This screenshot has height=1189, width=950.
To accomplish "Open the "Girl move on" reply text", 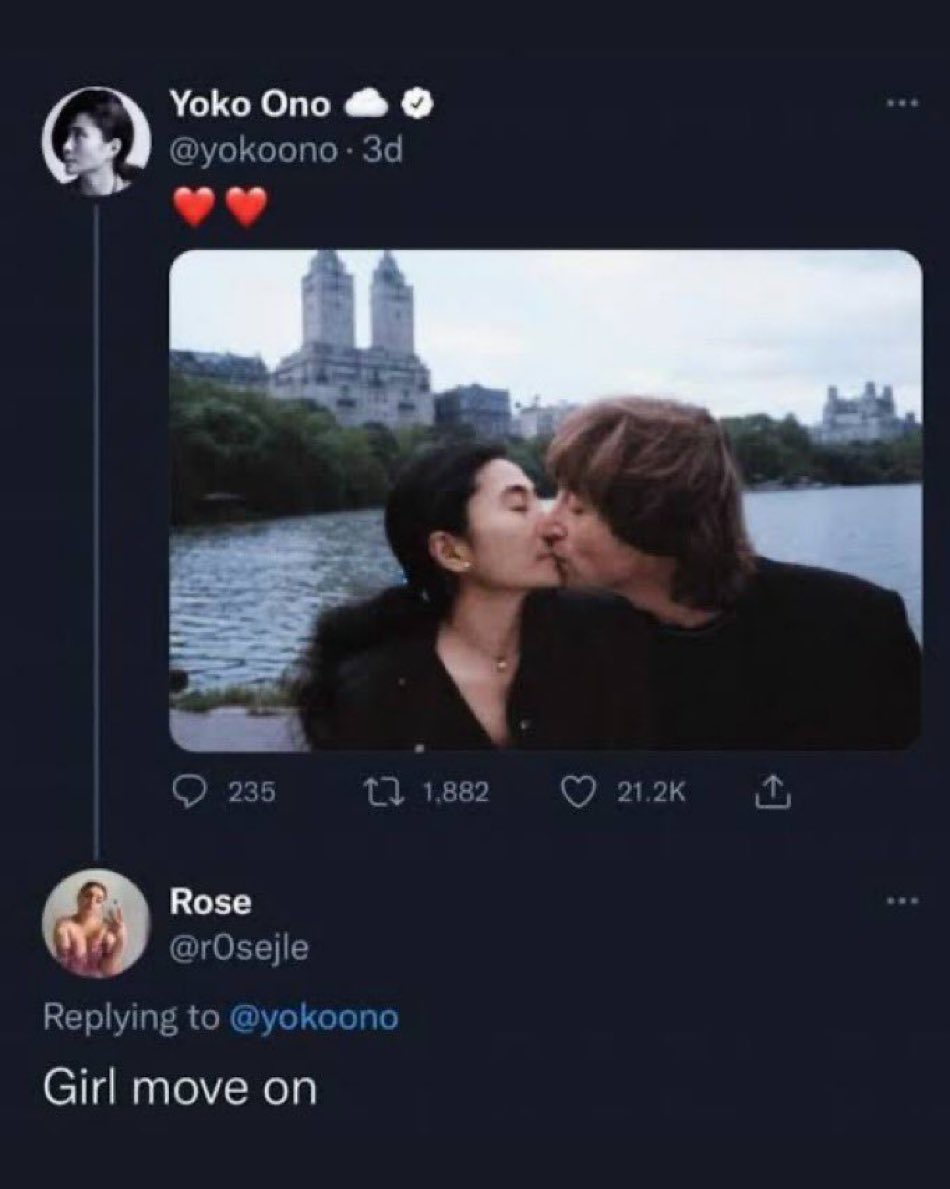I will (x=180, y=1087).
